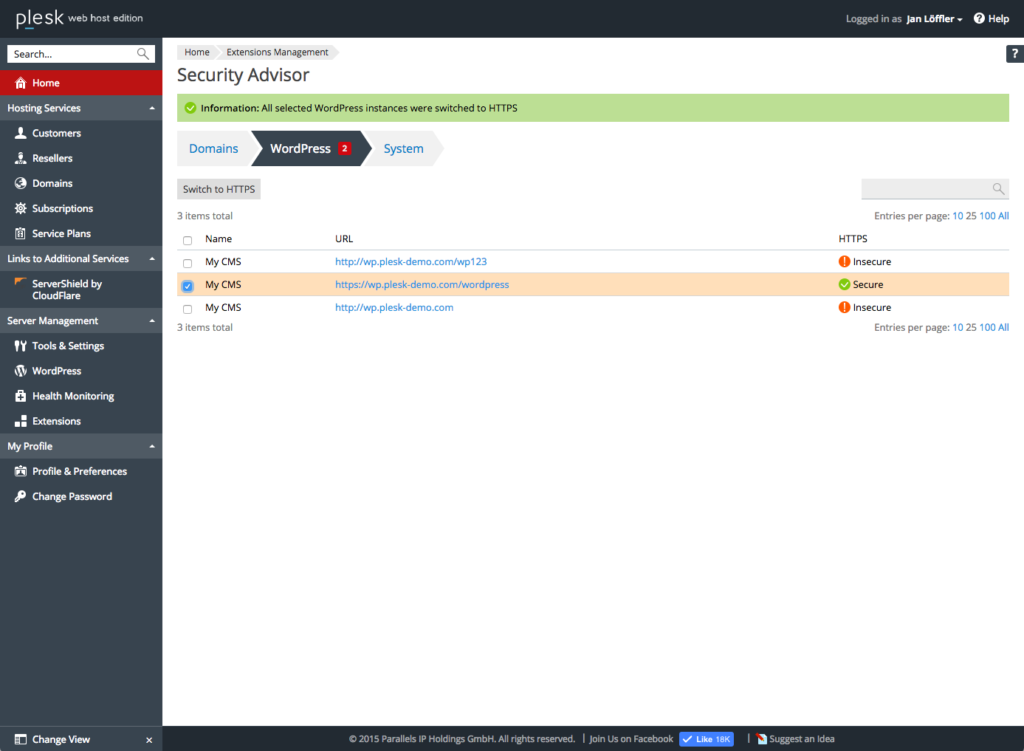Viewport: 1024px width, 751px height.
Task: Click the table search magnifier icon
Action: coord(998,189)
